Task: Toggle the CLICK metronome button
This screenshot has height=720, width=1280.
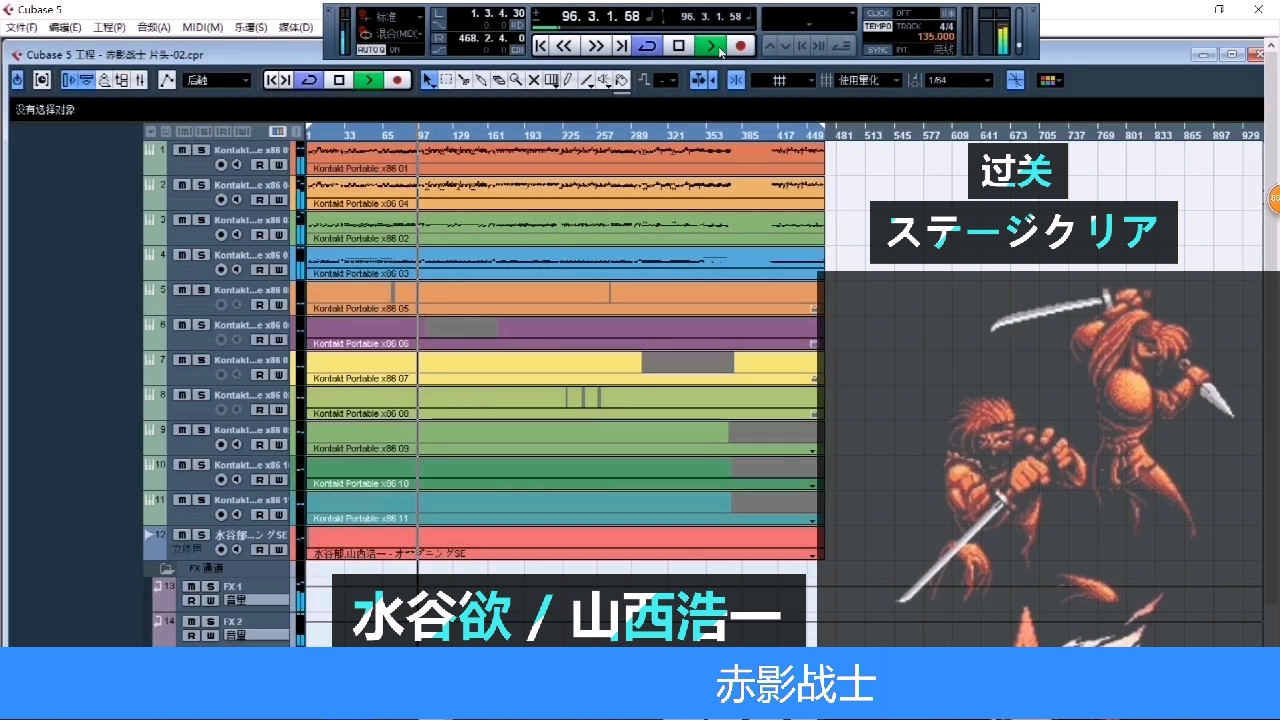Action: [x=878, y=13]
